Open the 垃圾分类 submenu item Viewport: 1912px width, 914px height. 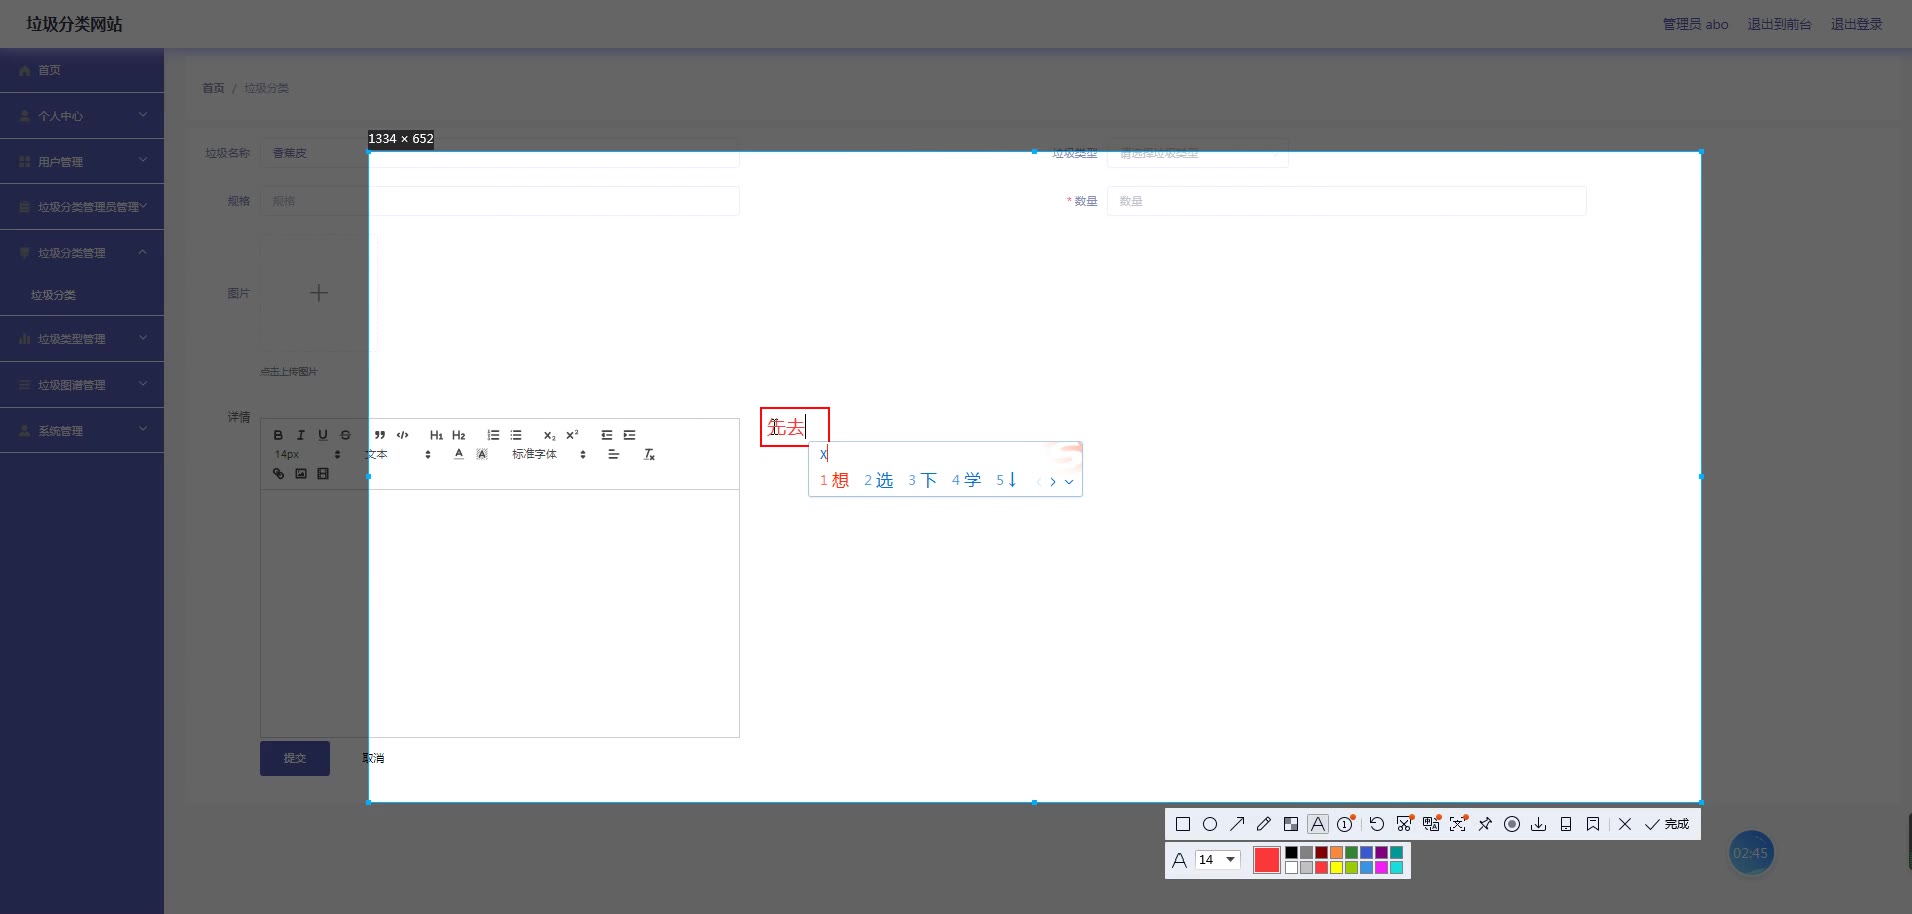(82, 295)
